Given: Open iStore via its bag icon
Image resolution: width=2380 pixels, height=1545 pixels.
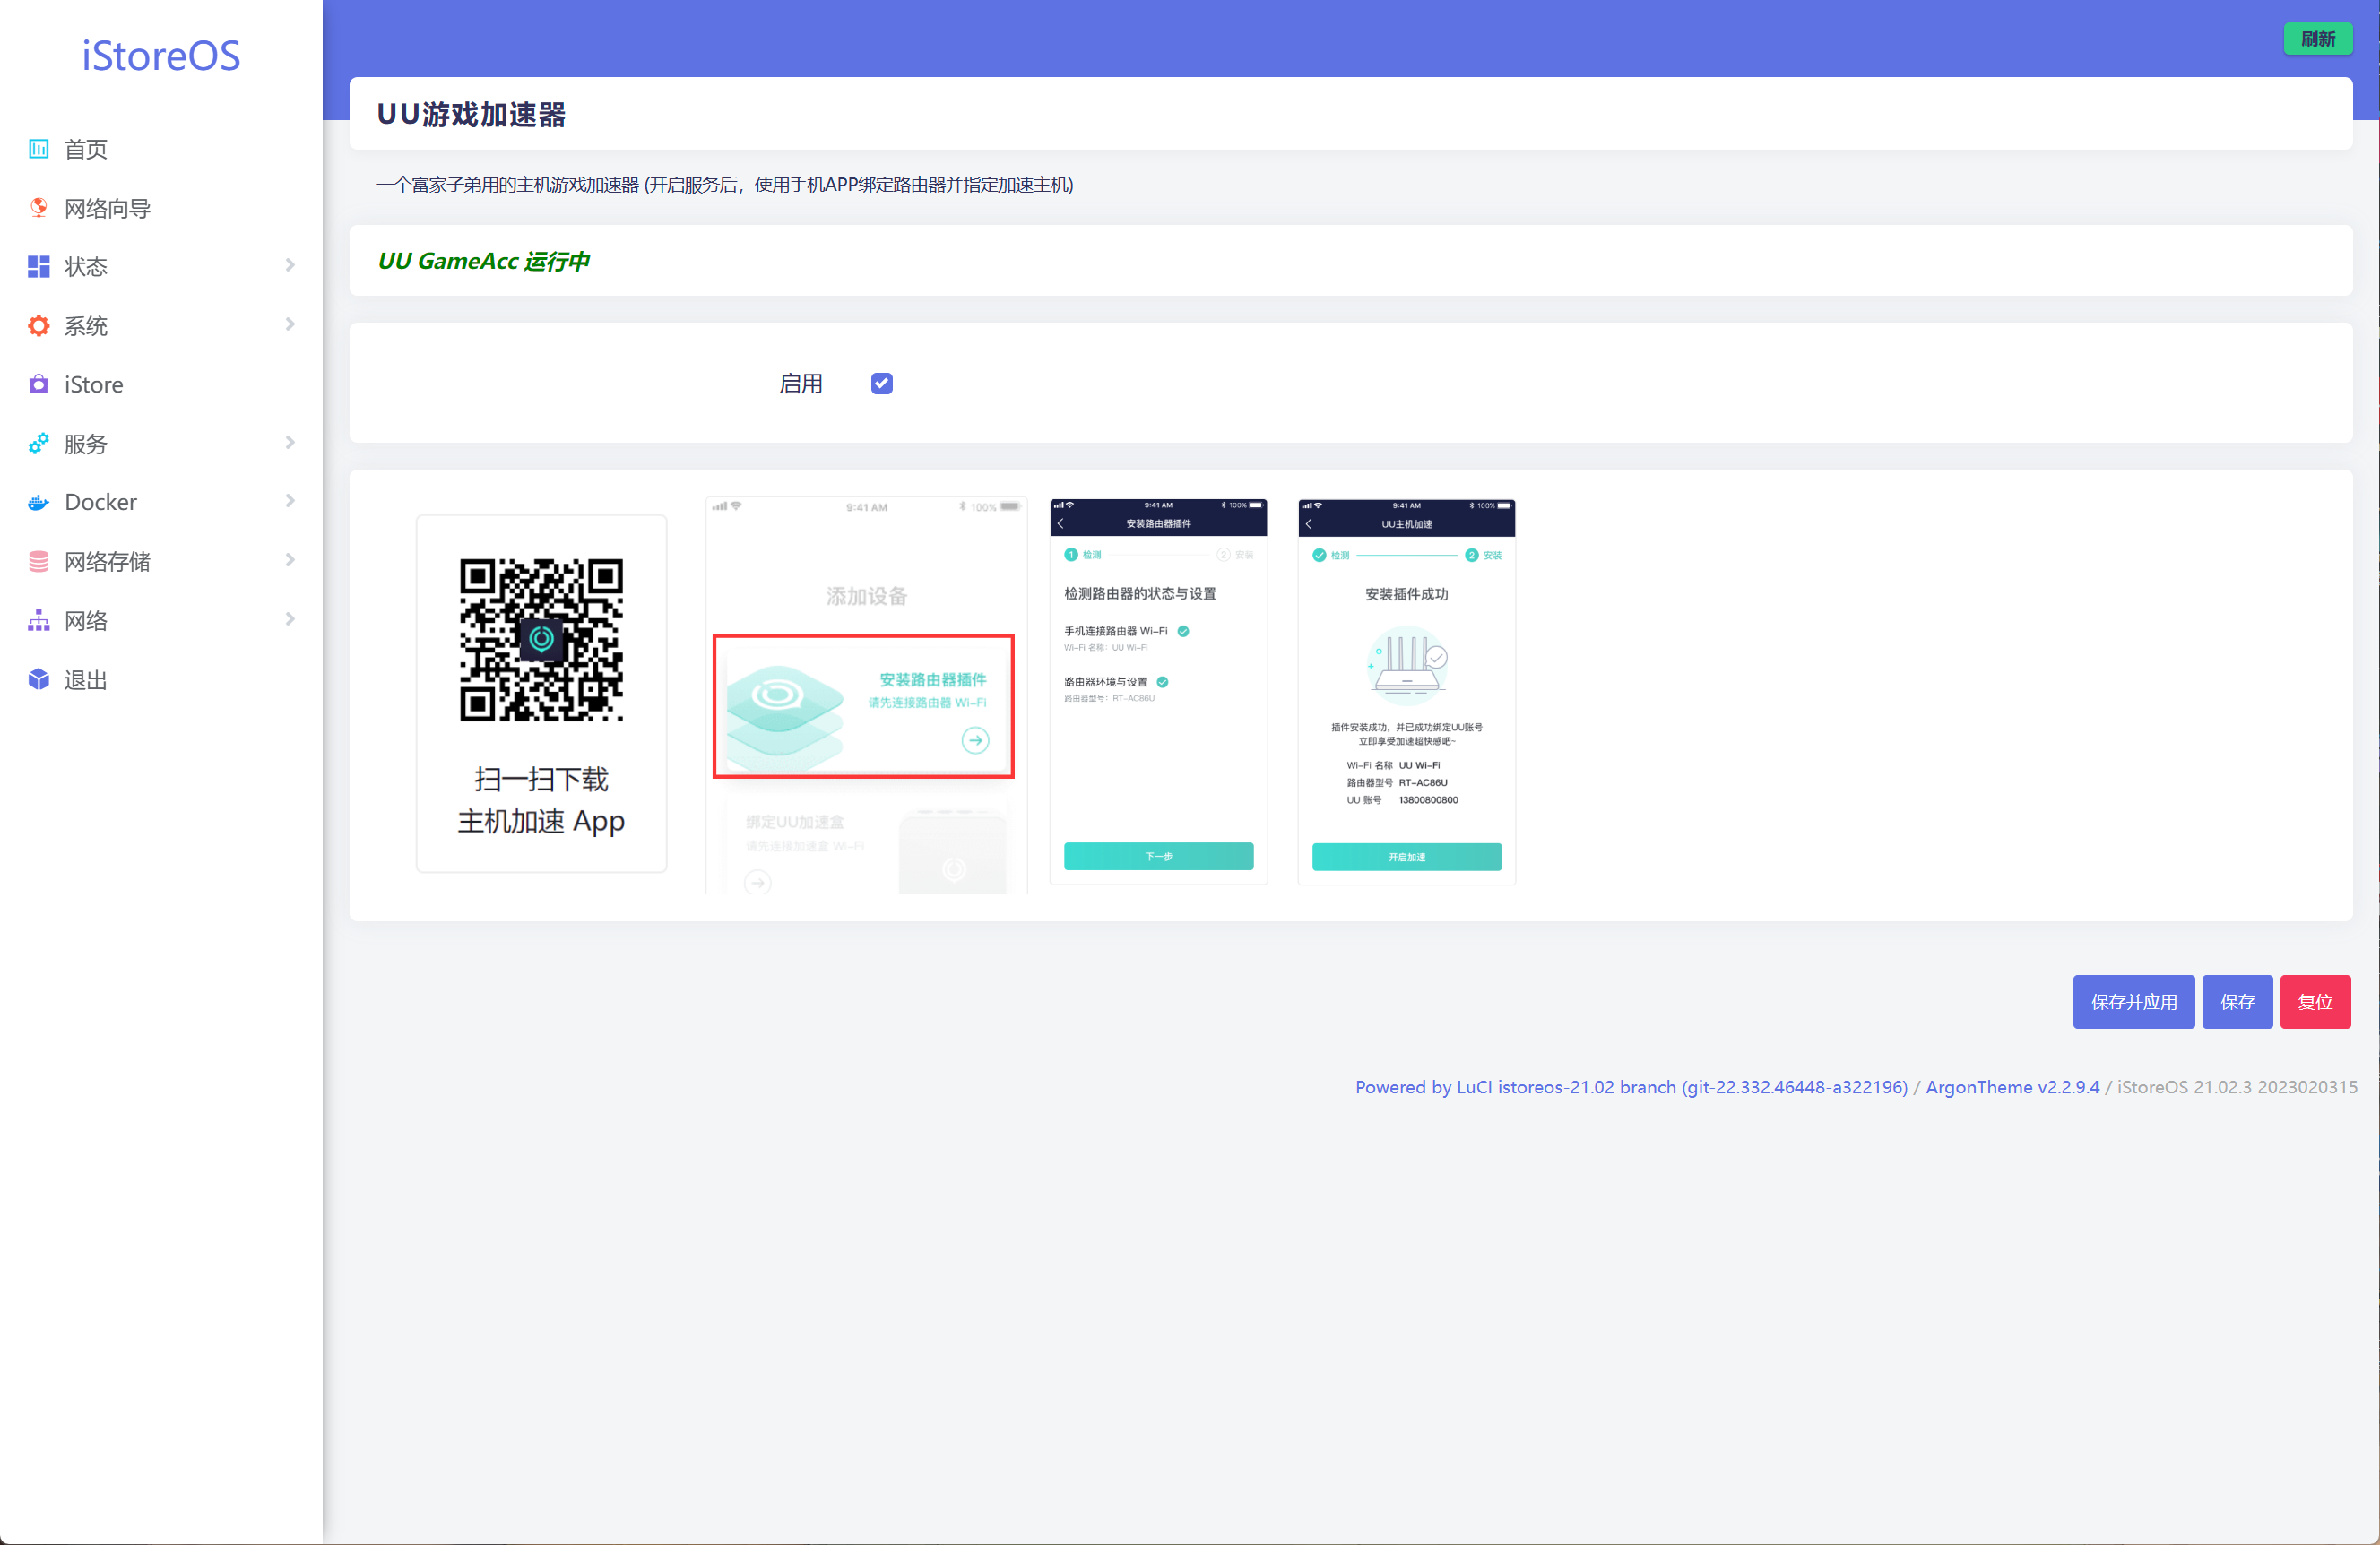Looking at the screenshot, I should point(38,384).
